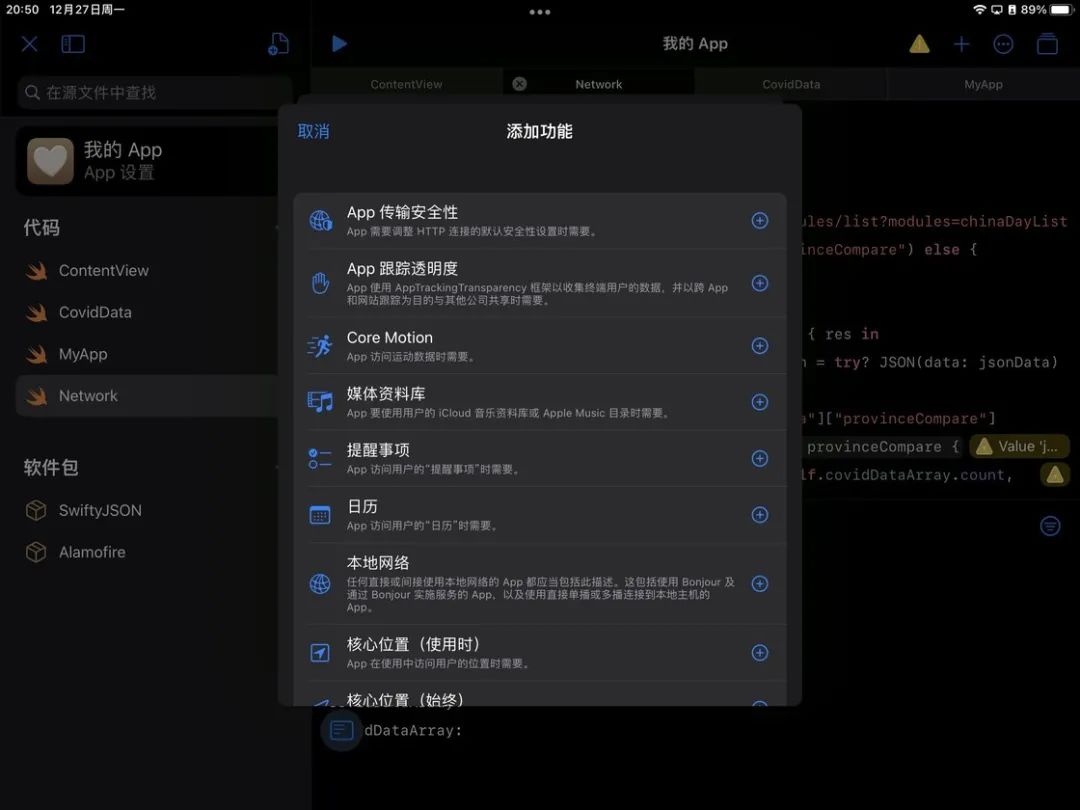1080x810 pixels.
Task: Click the Core Motion row title
Action: [390, 338]
